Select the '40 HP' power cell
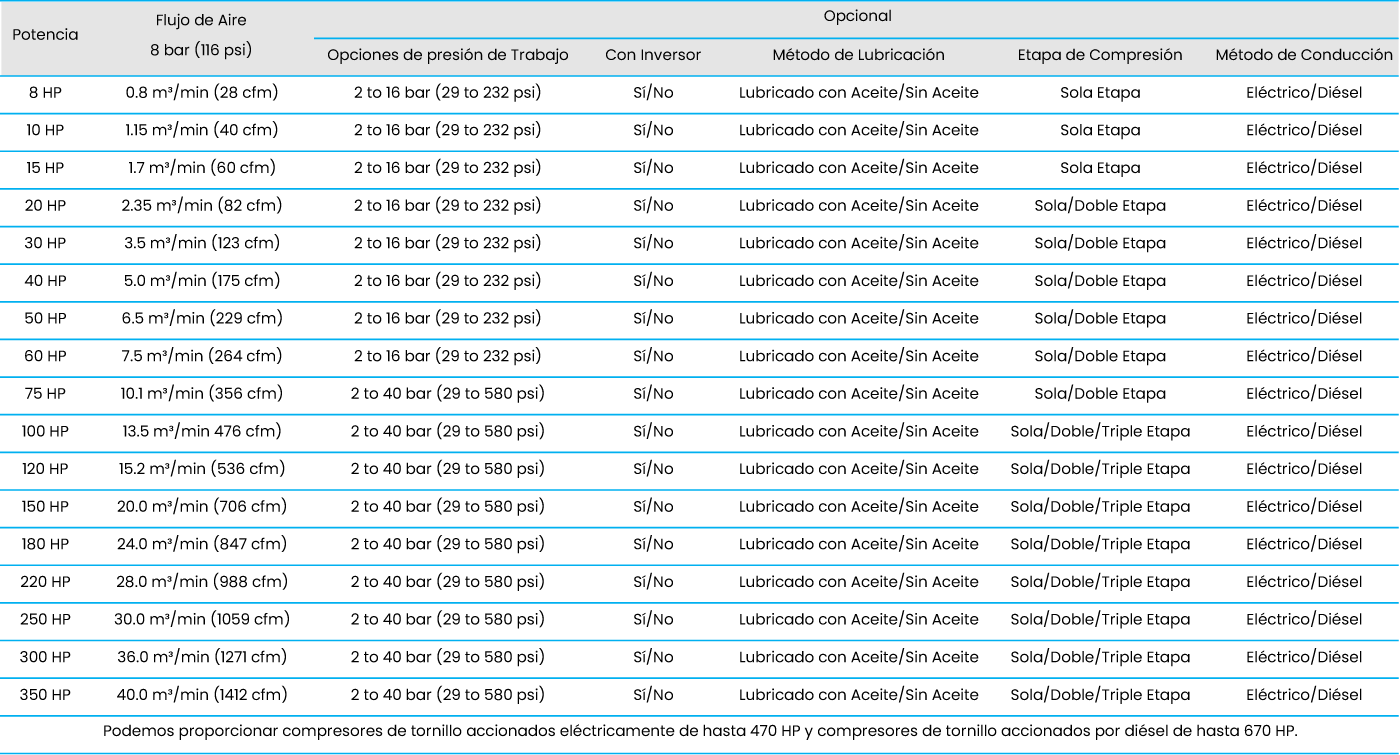Screen dimensions: 1400x755 45,281
